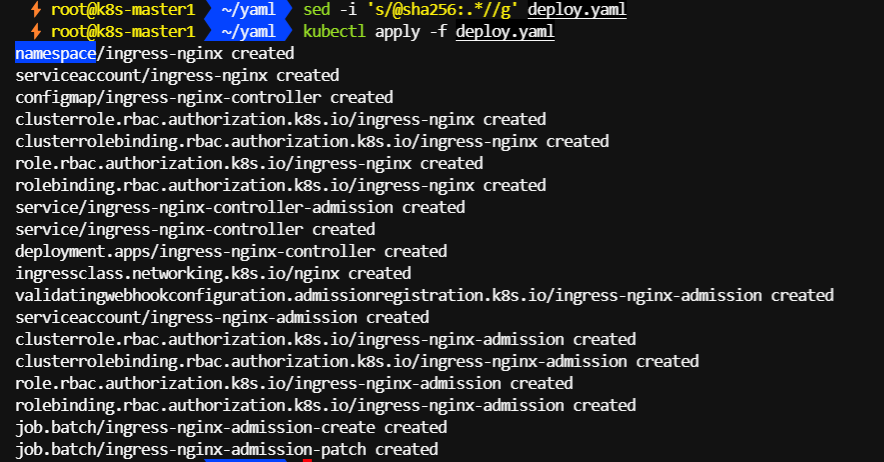Click the sed pattern string 's/@sha256:.*//g'
The height and width of the screenshot is (462, 884).
[437, 10]
